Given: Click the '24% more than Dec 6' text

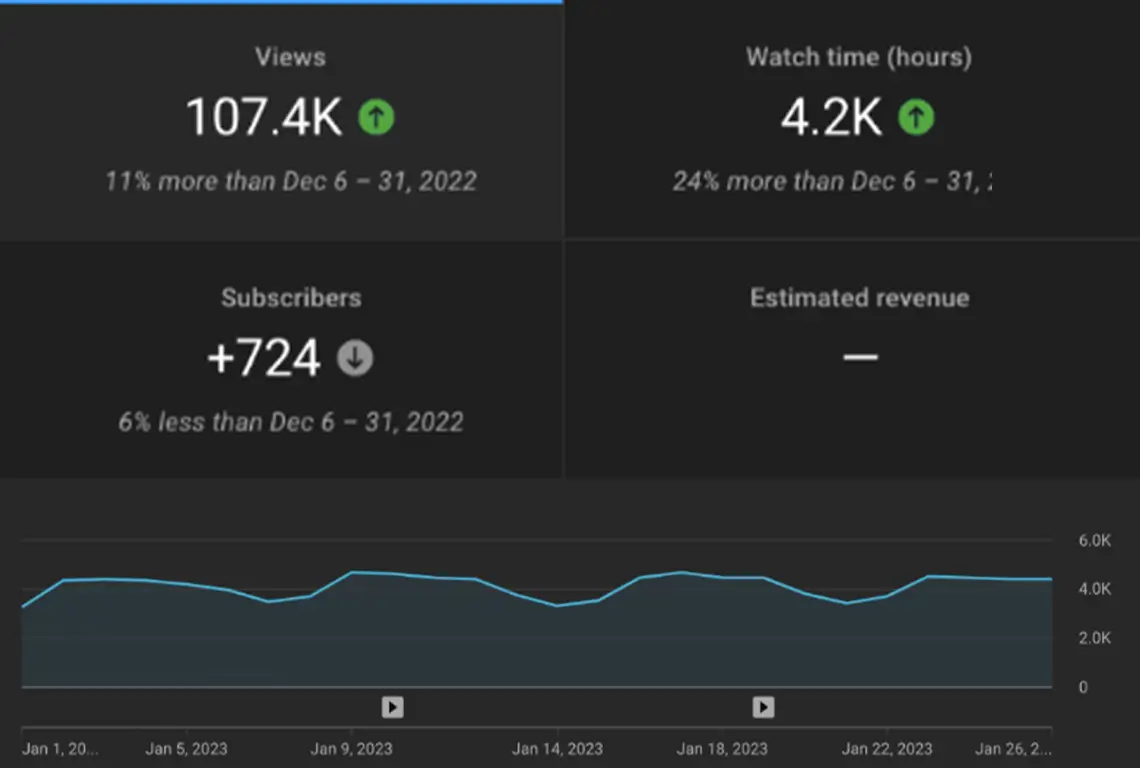Looking at the screenshot, I should tap(832, 182).
